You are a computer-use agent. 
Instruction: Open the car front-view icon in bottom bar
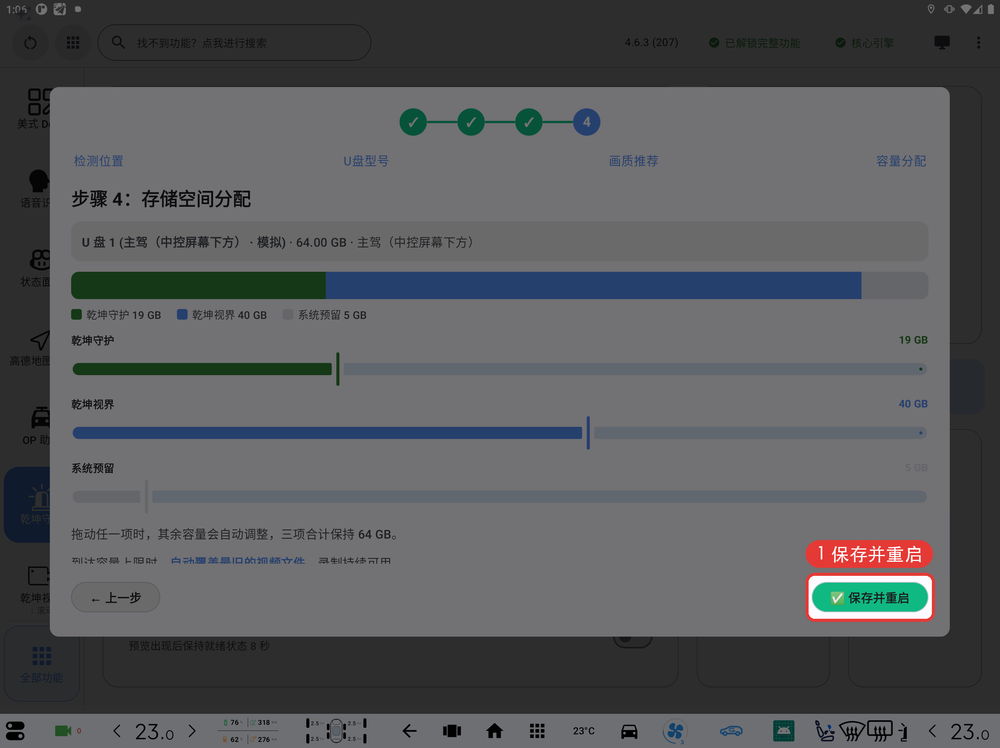coord(629,731)
